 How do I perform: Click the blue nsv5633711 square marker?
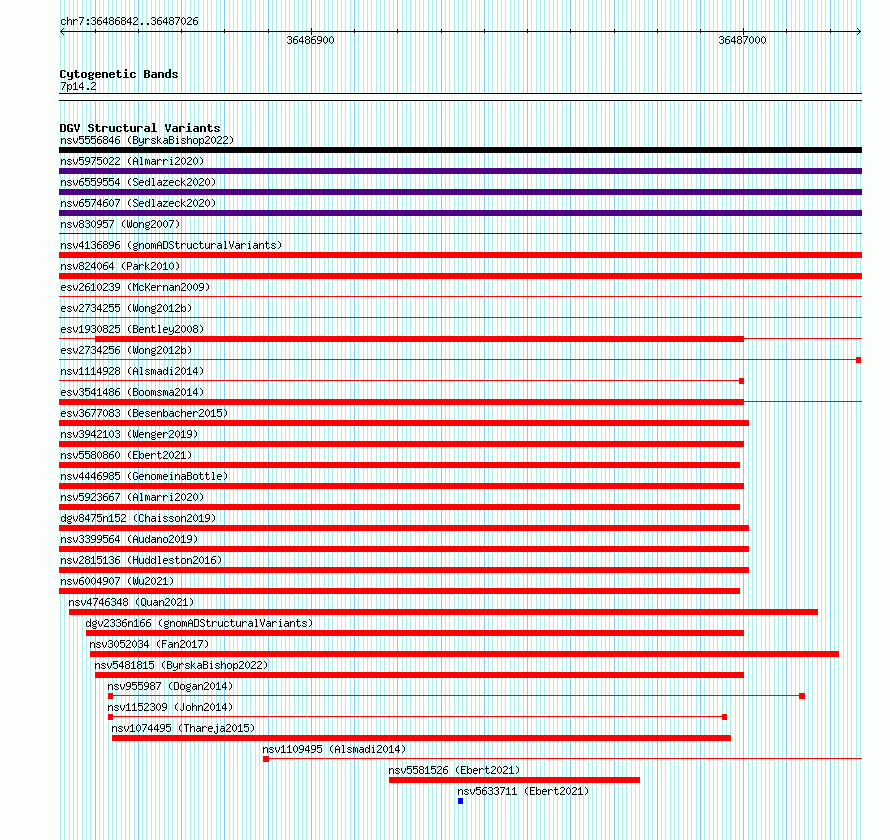click(460, 801)
